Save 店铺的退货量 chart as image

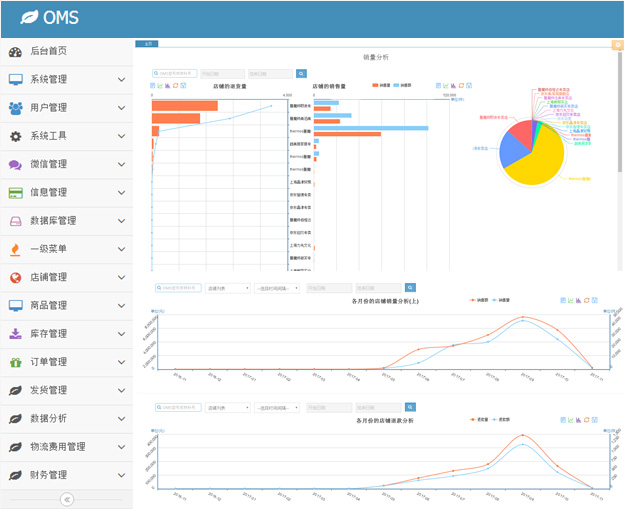pyautogui.click(x=183, y=86)
